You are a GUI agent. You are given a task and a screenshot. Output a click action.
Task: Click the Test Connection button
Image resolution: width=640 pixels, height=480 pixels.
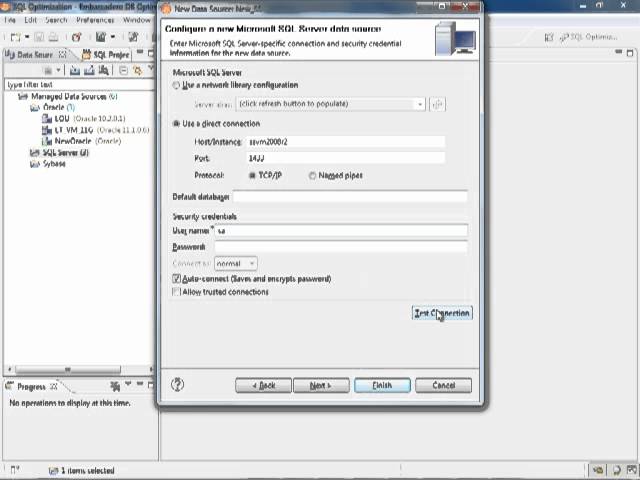pyautogui.click(x=442, y=313)
